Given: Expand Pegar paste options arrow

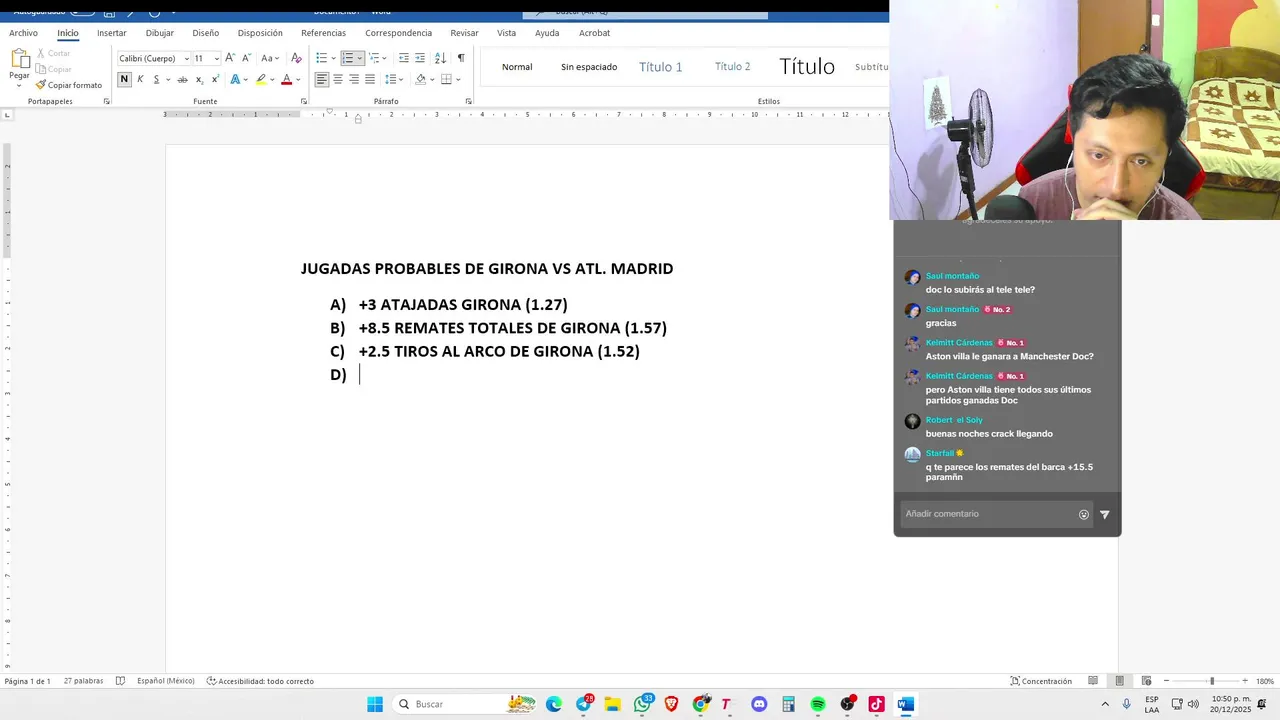Looking at the screenshot, I should coord(19,85).
